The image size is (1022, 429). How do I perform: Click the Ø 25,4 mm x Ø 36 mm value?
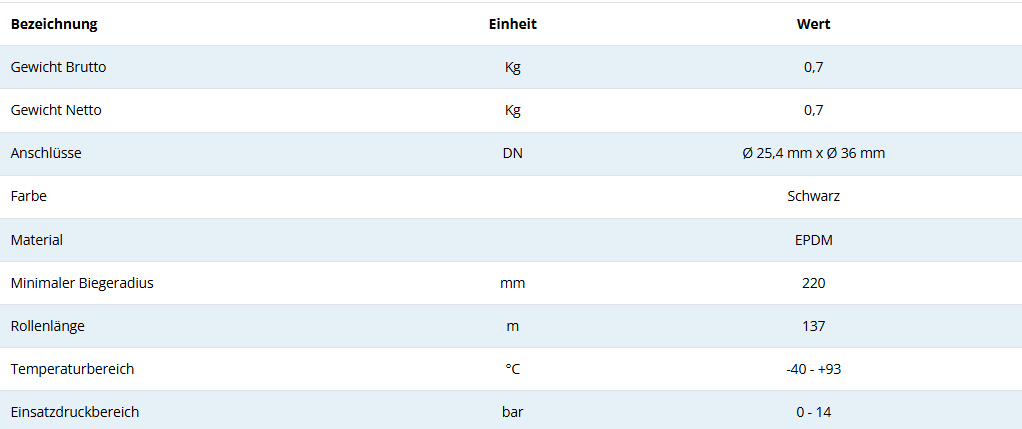(813, 153)
